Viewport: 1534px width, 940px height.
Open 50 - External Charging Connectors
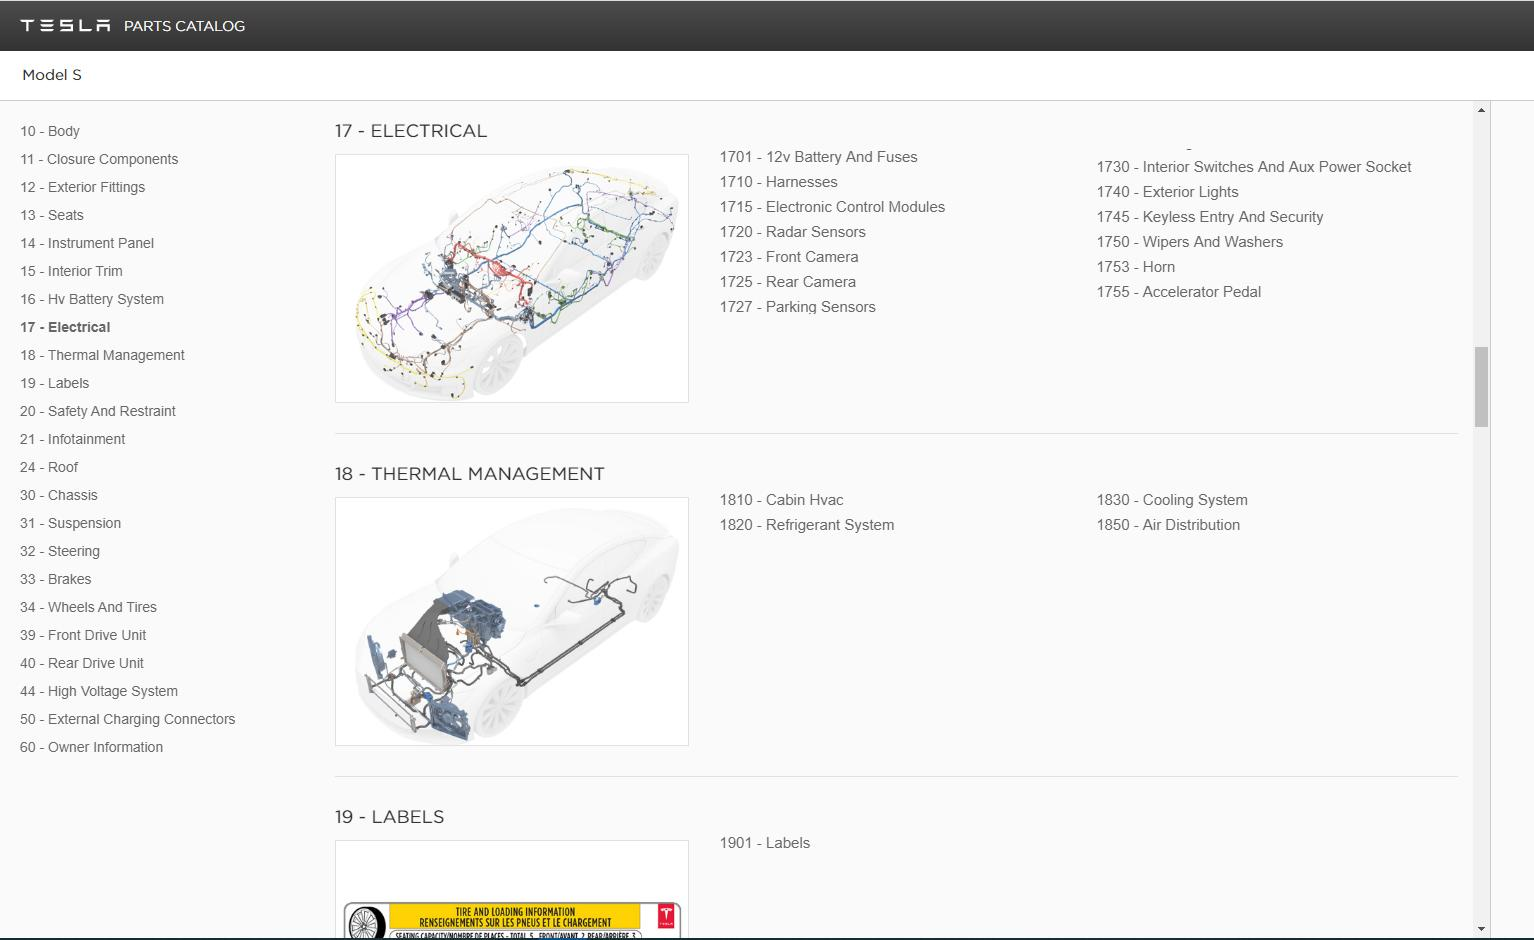click(x=128, y=719)
